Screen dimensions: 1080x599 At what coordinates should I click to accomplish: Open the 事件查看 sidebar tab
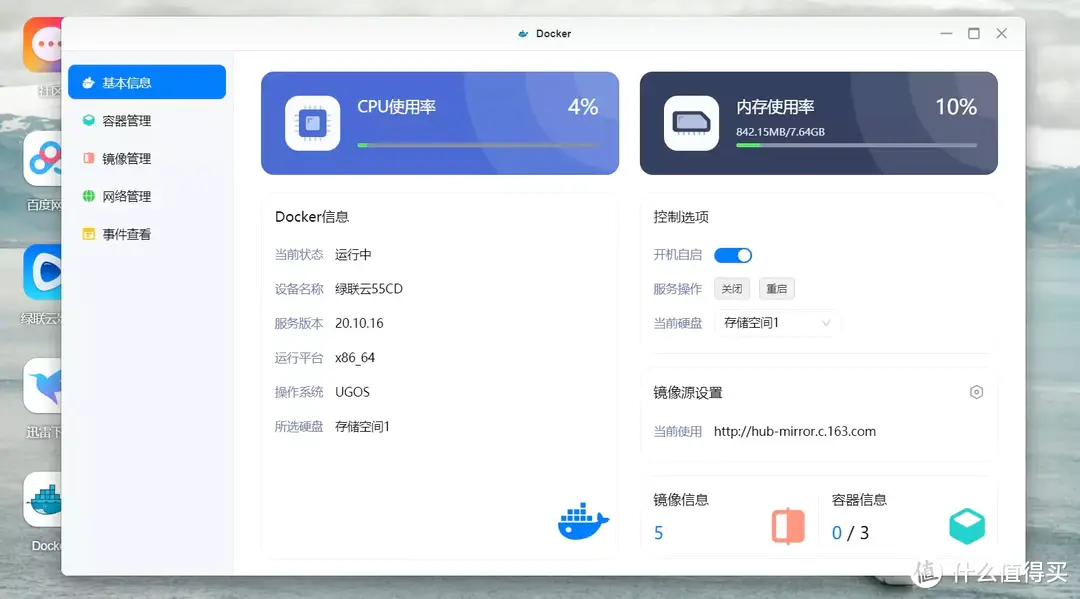pyautogui.click(x=147, y=234)
